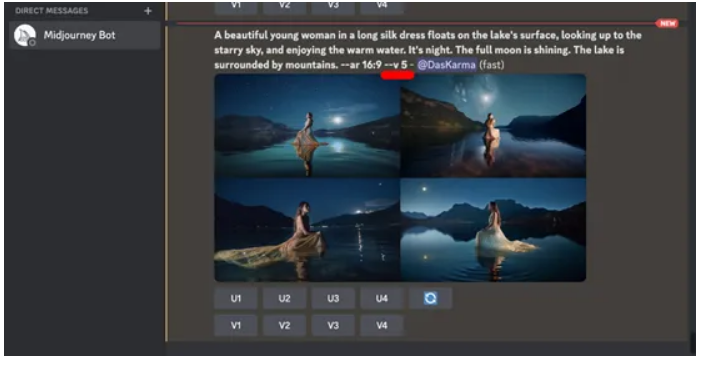Open the bottom-right woman in white dress image
Viewport: 702px width, 365px height.
(493, 230)
